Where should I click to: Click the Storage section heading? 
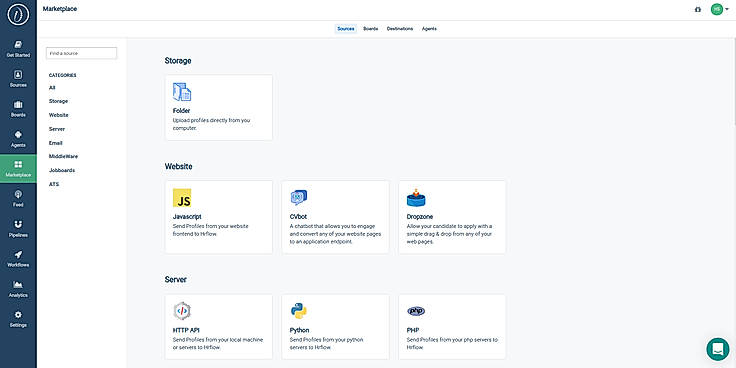point(178,61)
